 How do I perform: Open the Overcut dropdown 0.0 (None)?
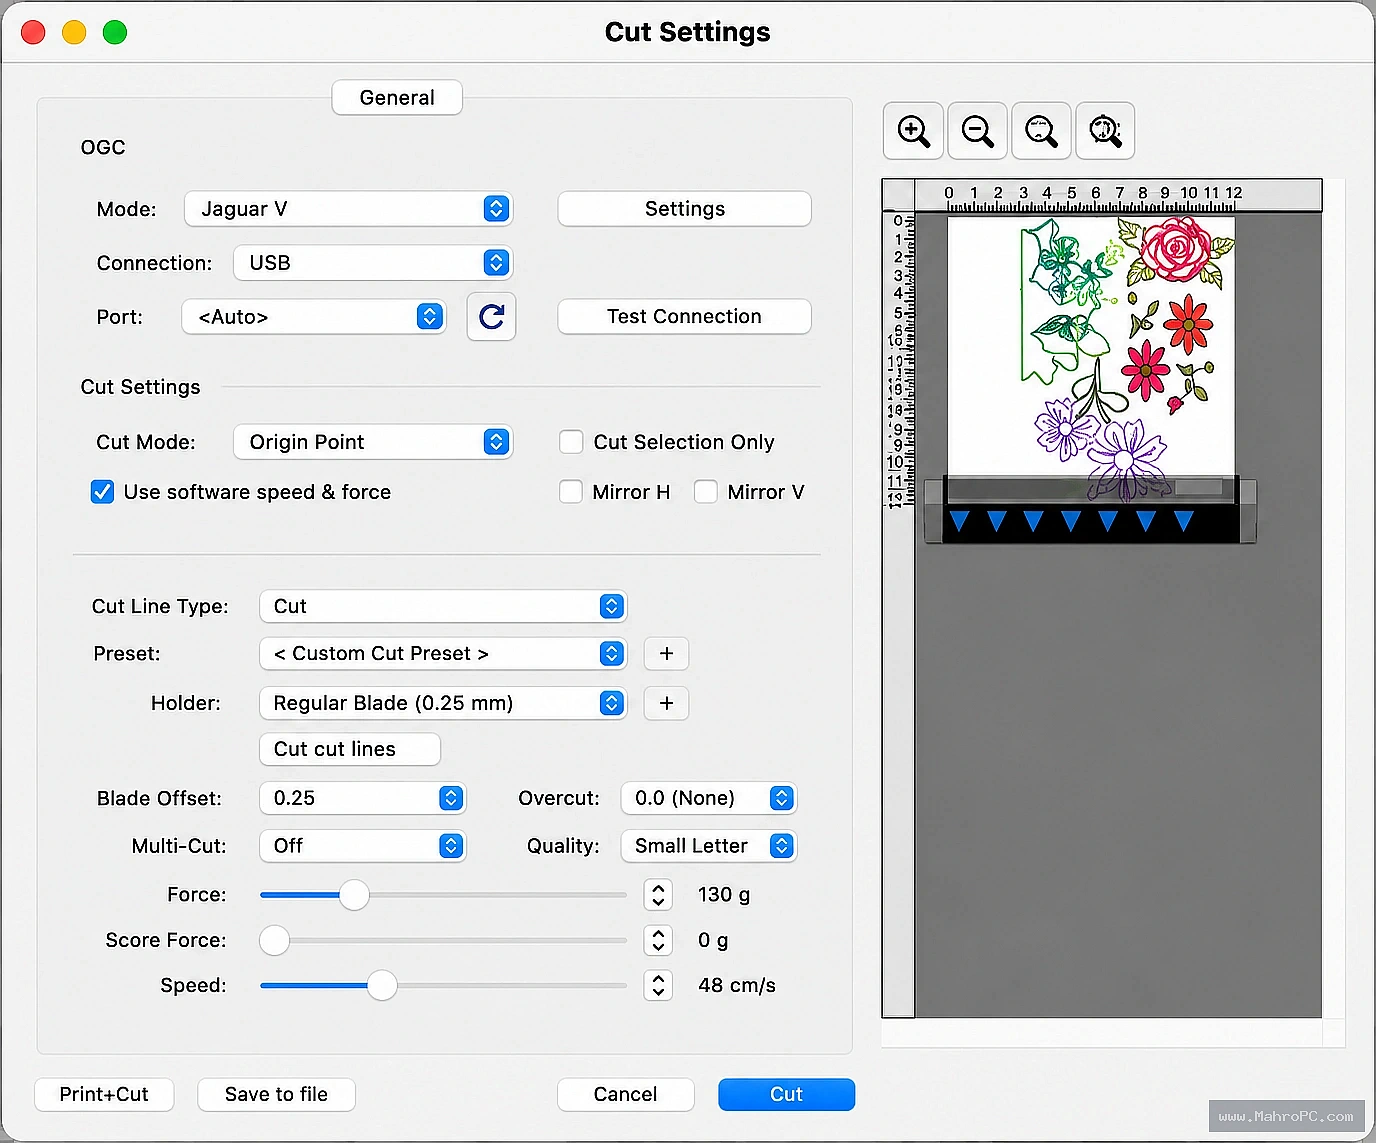click(x=709, y=798)
